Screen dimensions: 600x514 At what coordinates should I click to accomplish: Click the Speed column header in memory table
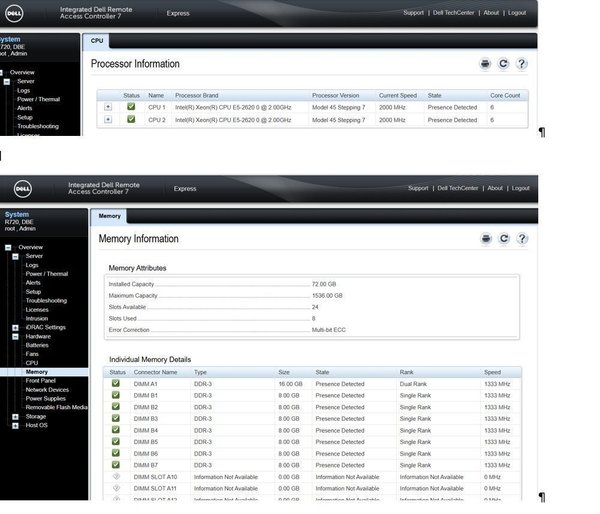[492, 372]
